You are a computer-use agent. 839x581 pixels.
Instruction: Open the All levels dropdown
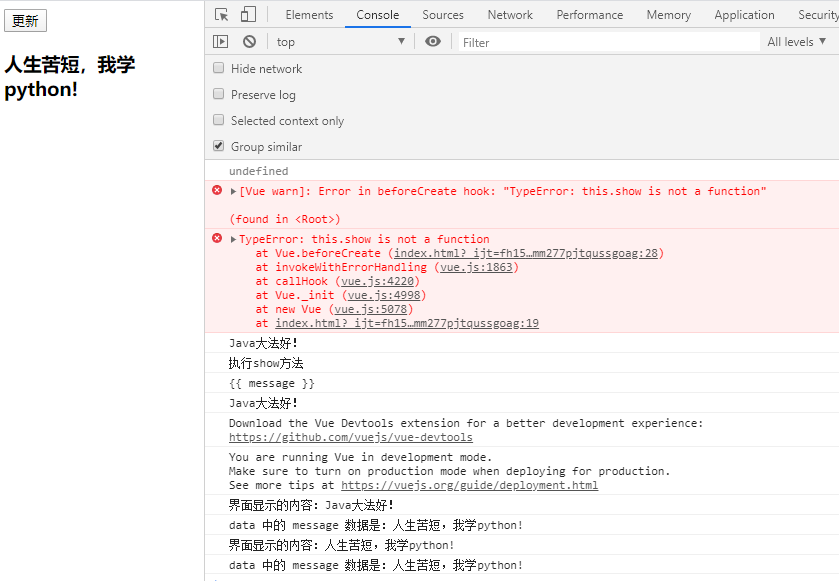click(x=797, y=42)
